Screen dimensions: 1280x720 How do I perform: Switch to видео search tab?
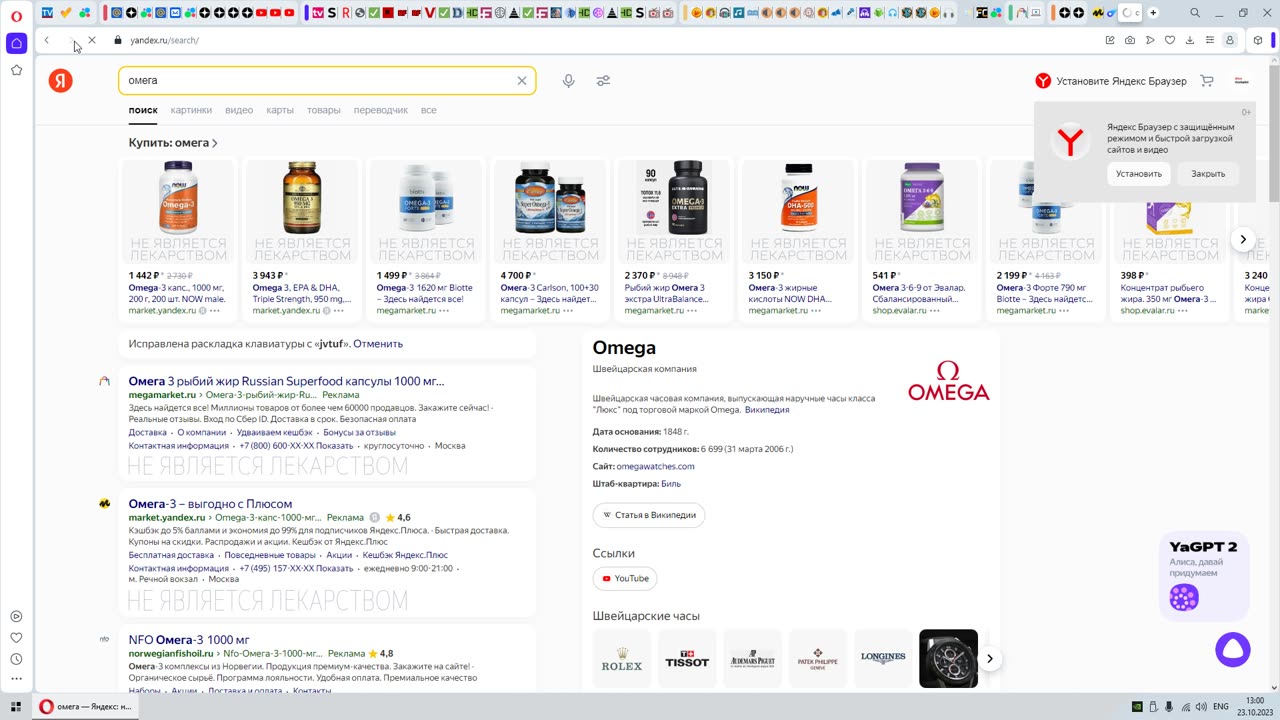pyautogui.click(x=239, y=110)
